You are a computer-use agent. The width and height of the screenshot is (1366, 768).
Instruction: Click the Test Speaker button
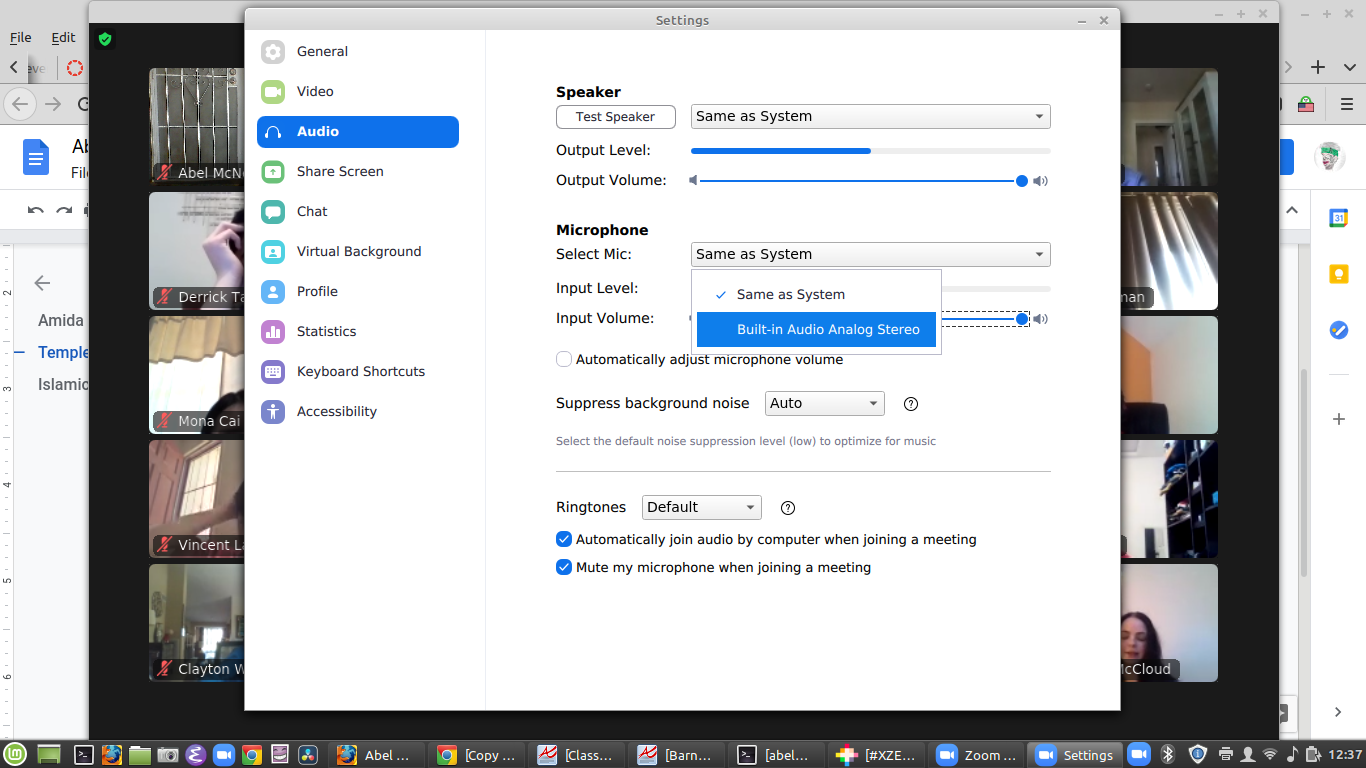[x=616, y=117]
